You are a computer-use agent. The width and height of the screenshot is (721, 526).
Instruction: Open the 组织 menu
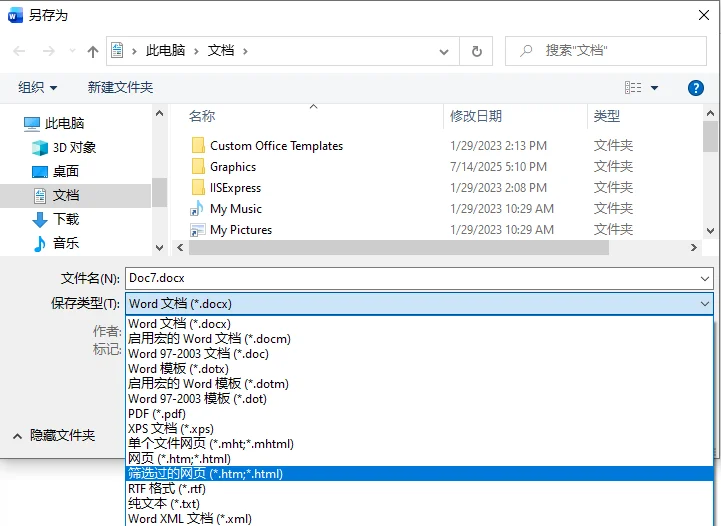pos(37,87)
